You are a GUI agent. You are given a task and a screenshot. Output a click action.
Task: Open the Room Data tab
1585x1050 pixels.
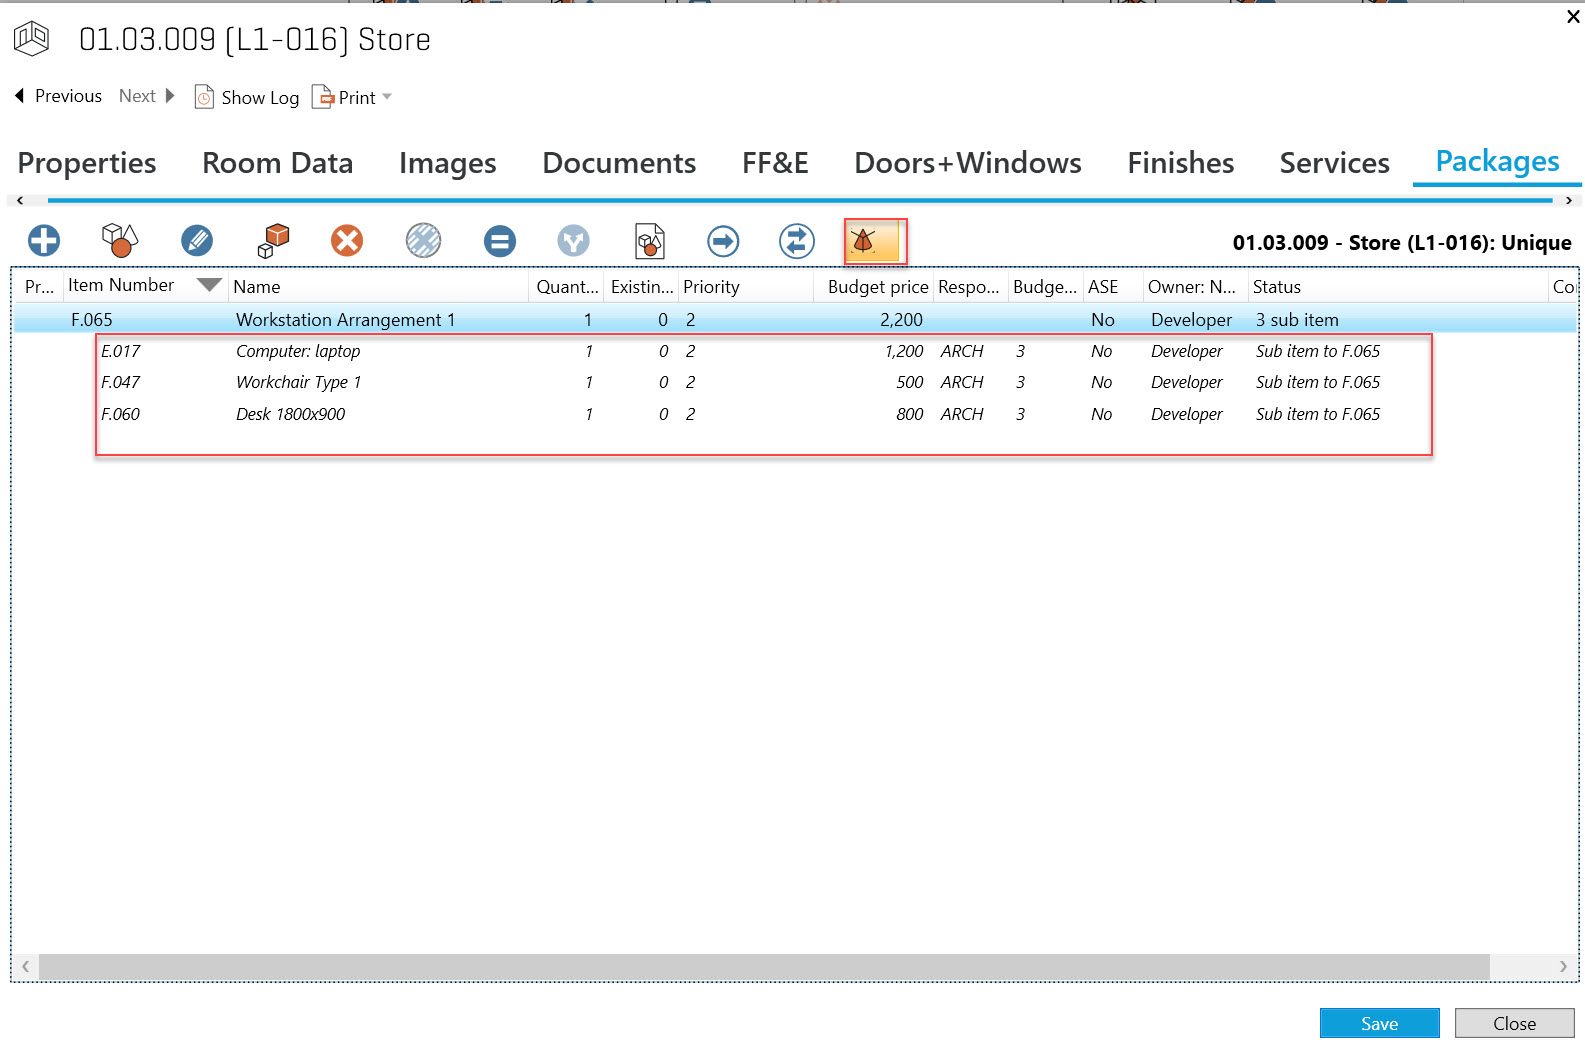(277, 163)
